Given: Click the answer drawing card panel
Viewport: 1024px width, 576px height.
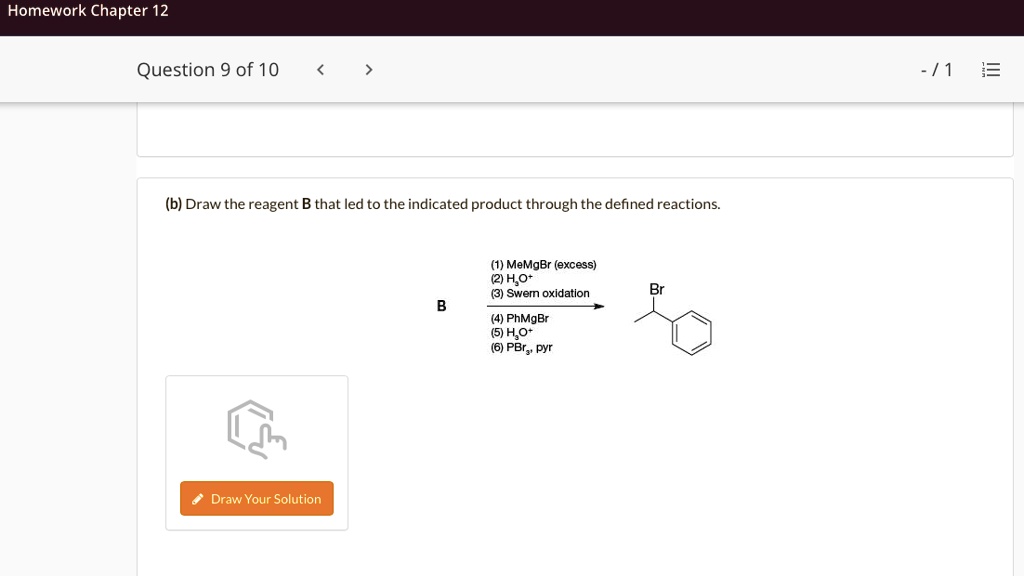Looking at the screenshot, I should tap(256, 452).
